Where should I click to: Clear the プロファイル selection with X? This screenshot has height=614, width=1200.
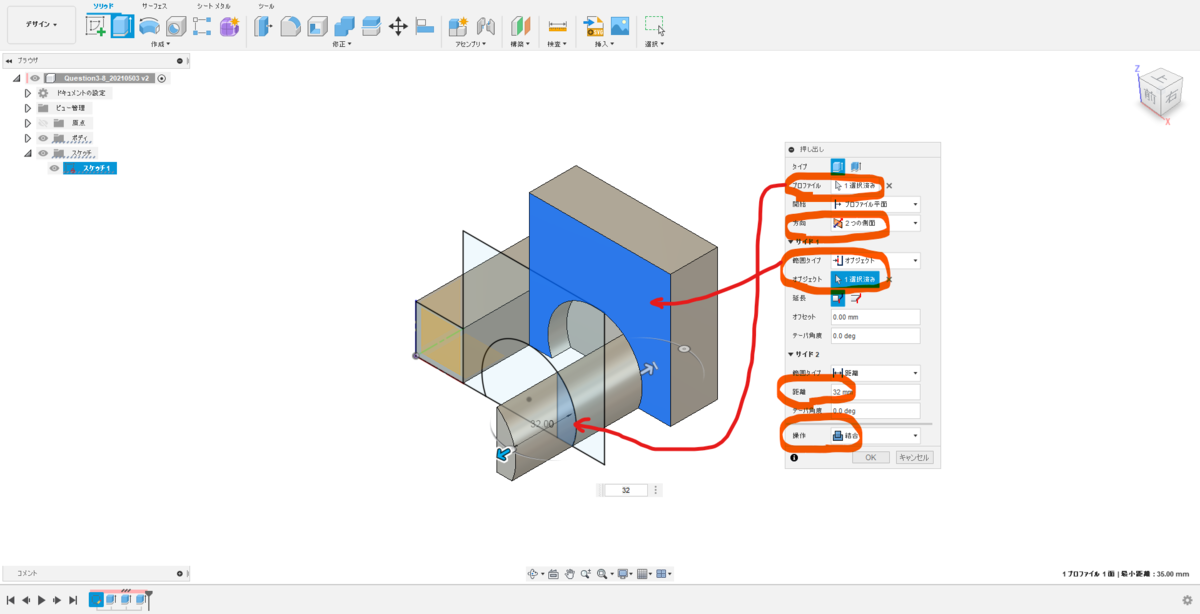[889, 186]
